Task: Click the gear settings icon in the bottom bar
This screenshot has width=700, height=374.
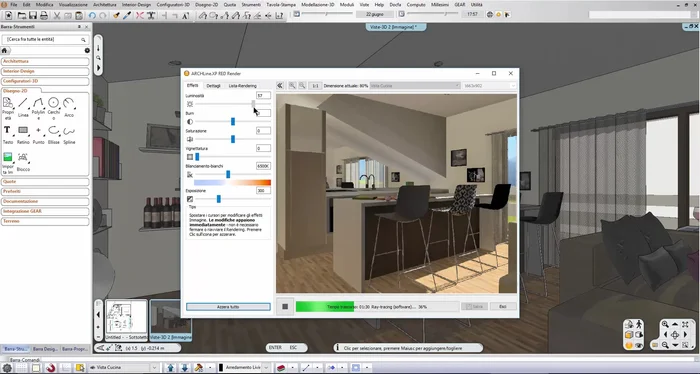Action: pos(7,368)
